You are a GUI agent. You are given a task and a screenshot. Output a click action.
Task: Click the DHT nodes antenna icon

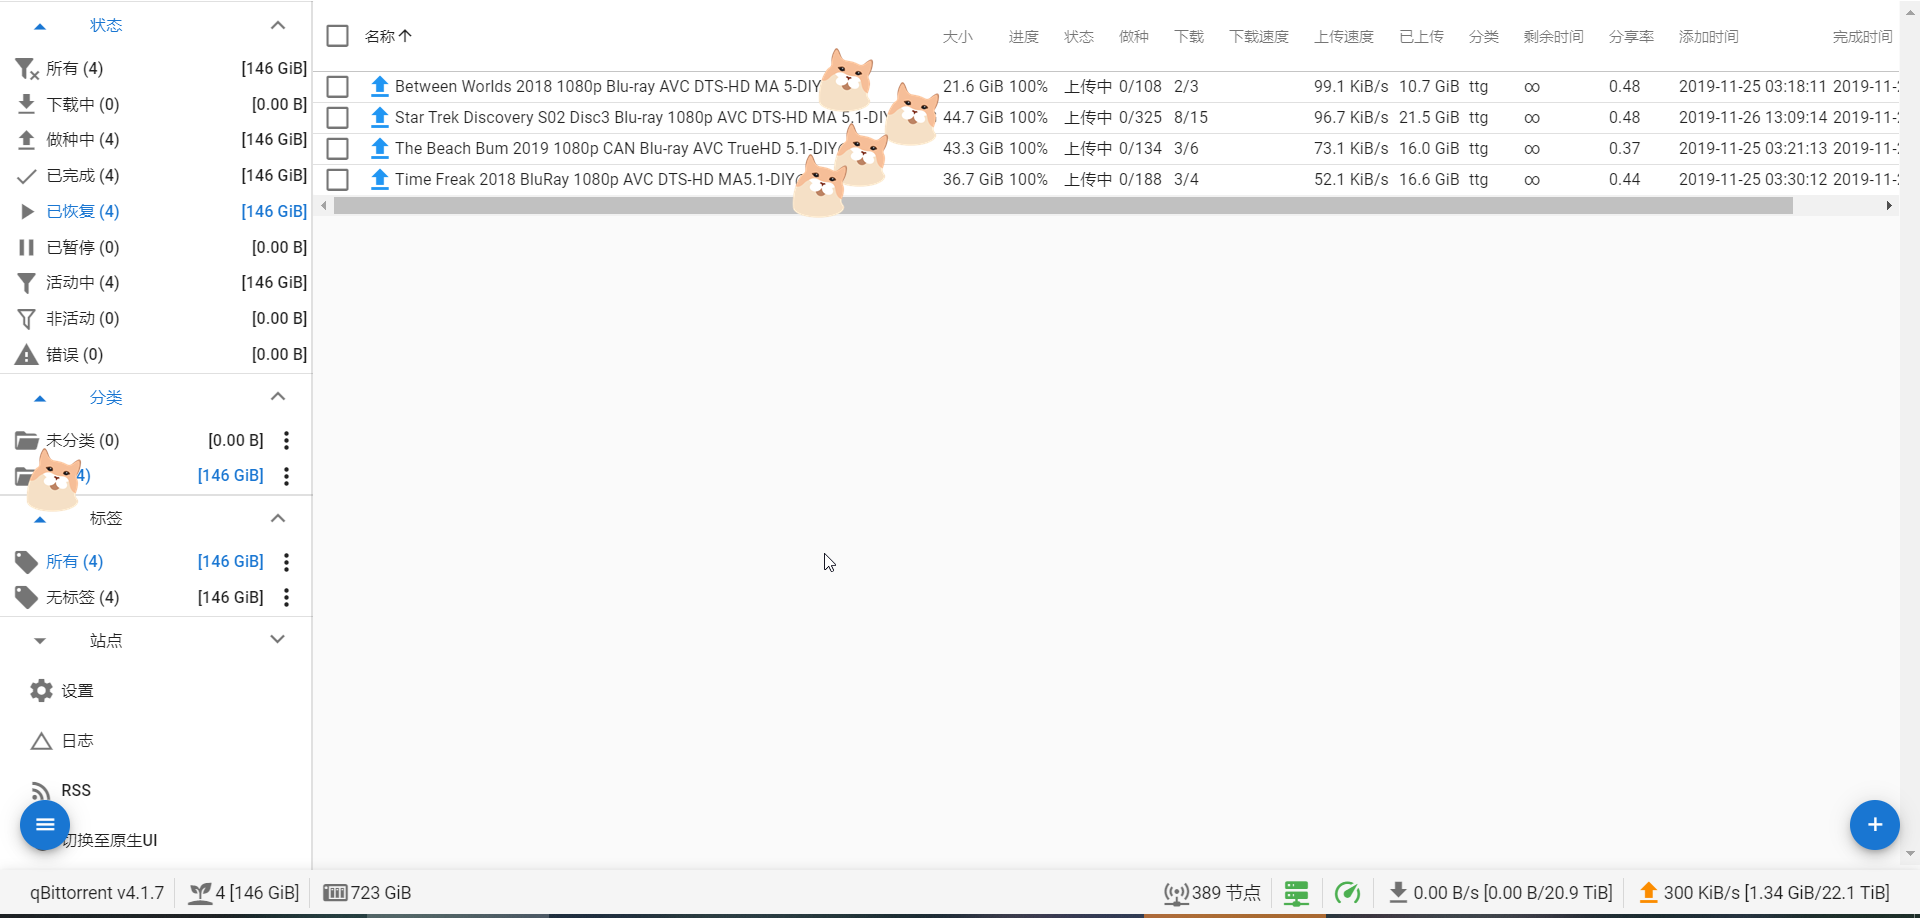tap(1176, 893)
